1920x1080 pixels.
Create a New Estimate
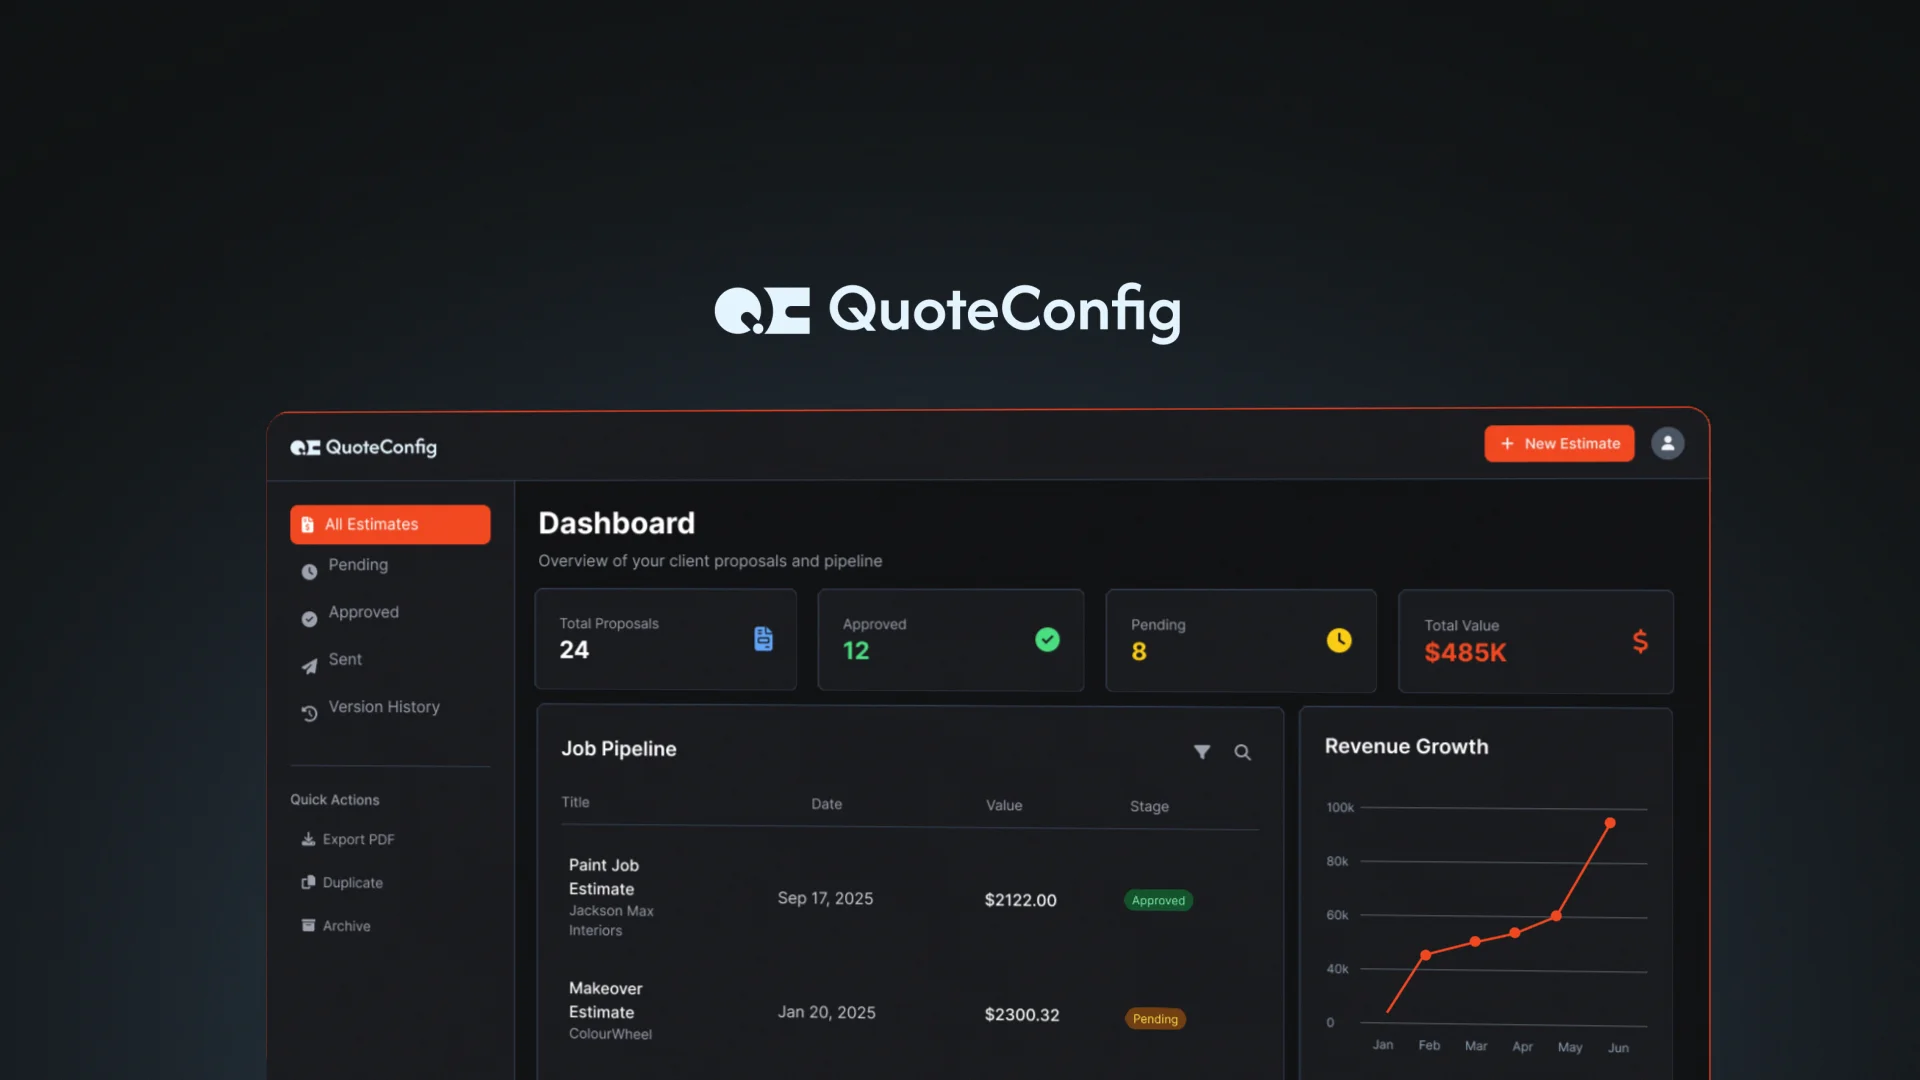[x=1559, y=444]
